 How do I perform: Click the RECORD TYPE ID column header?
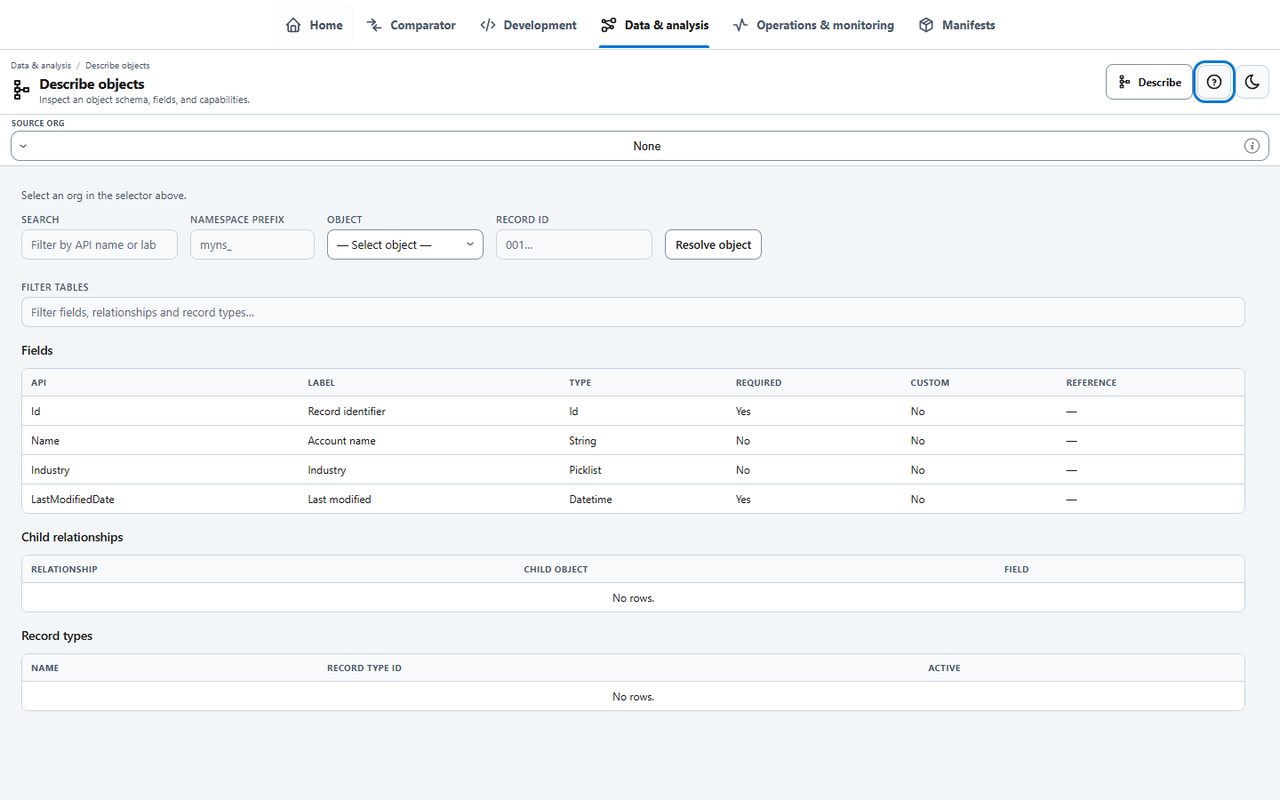[x=364, y=668]
